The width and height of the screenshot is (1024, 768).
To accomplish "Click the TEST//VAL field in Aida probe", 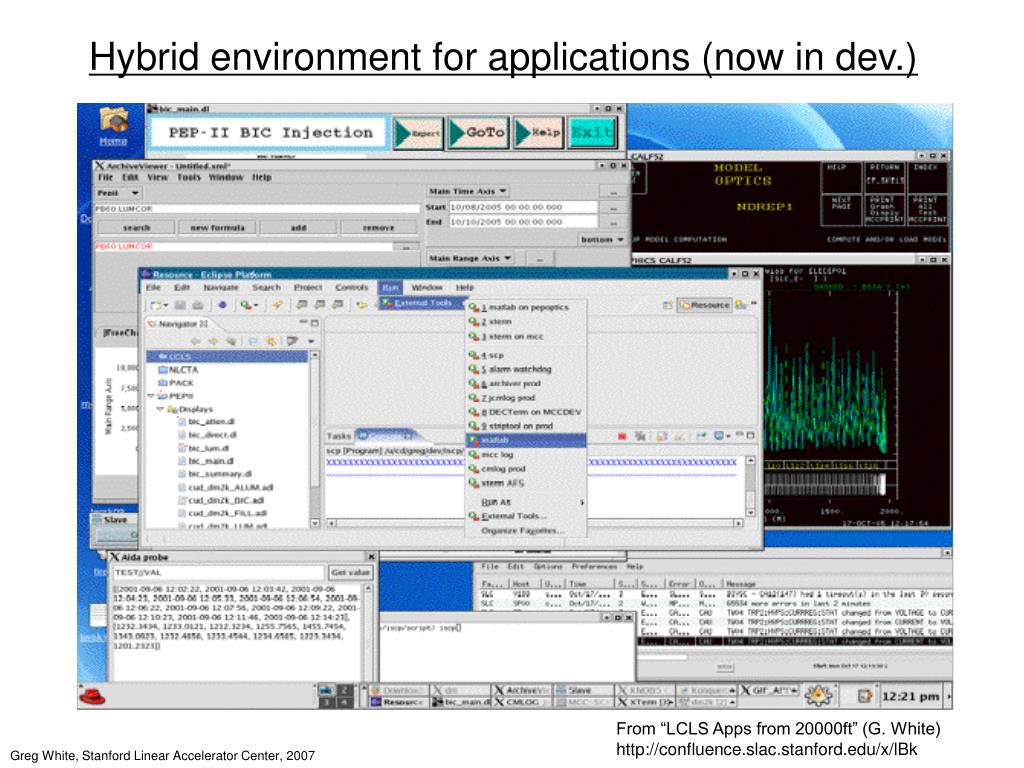I will click(x=218, y=573).
